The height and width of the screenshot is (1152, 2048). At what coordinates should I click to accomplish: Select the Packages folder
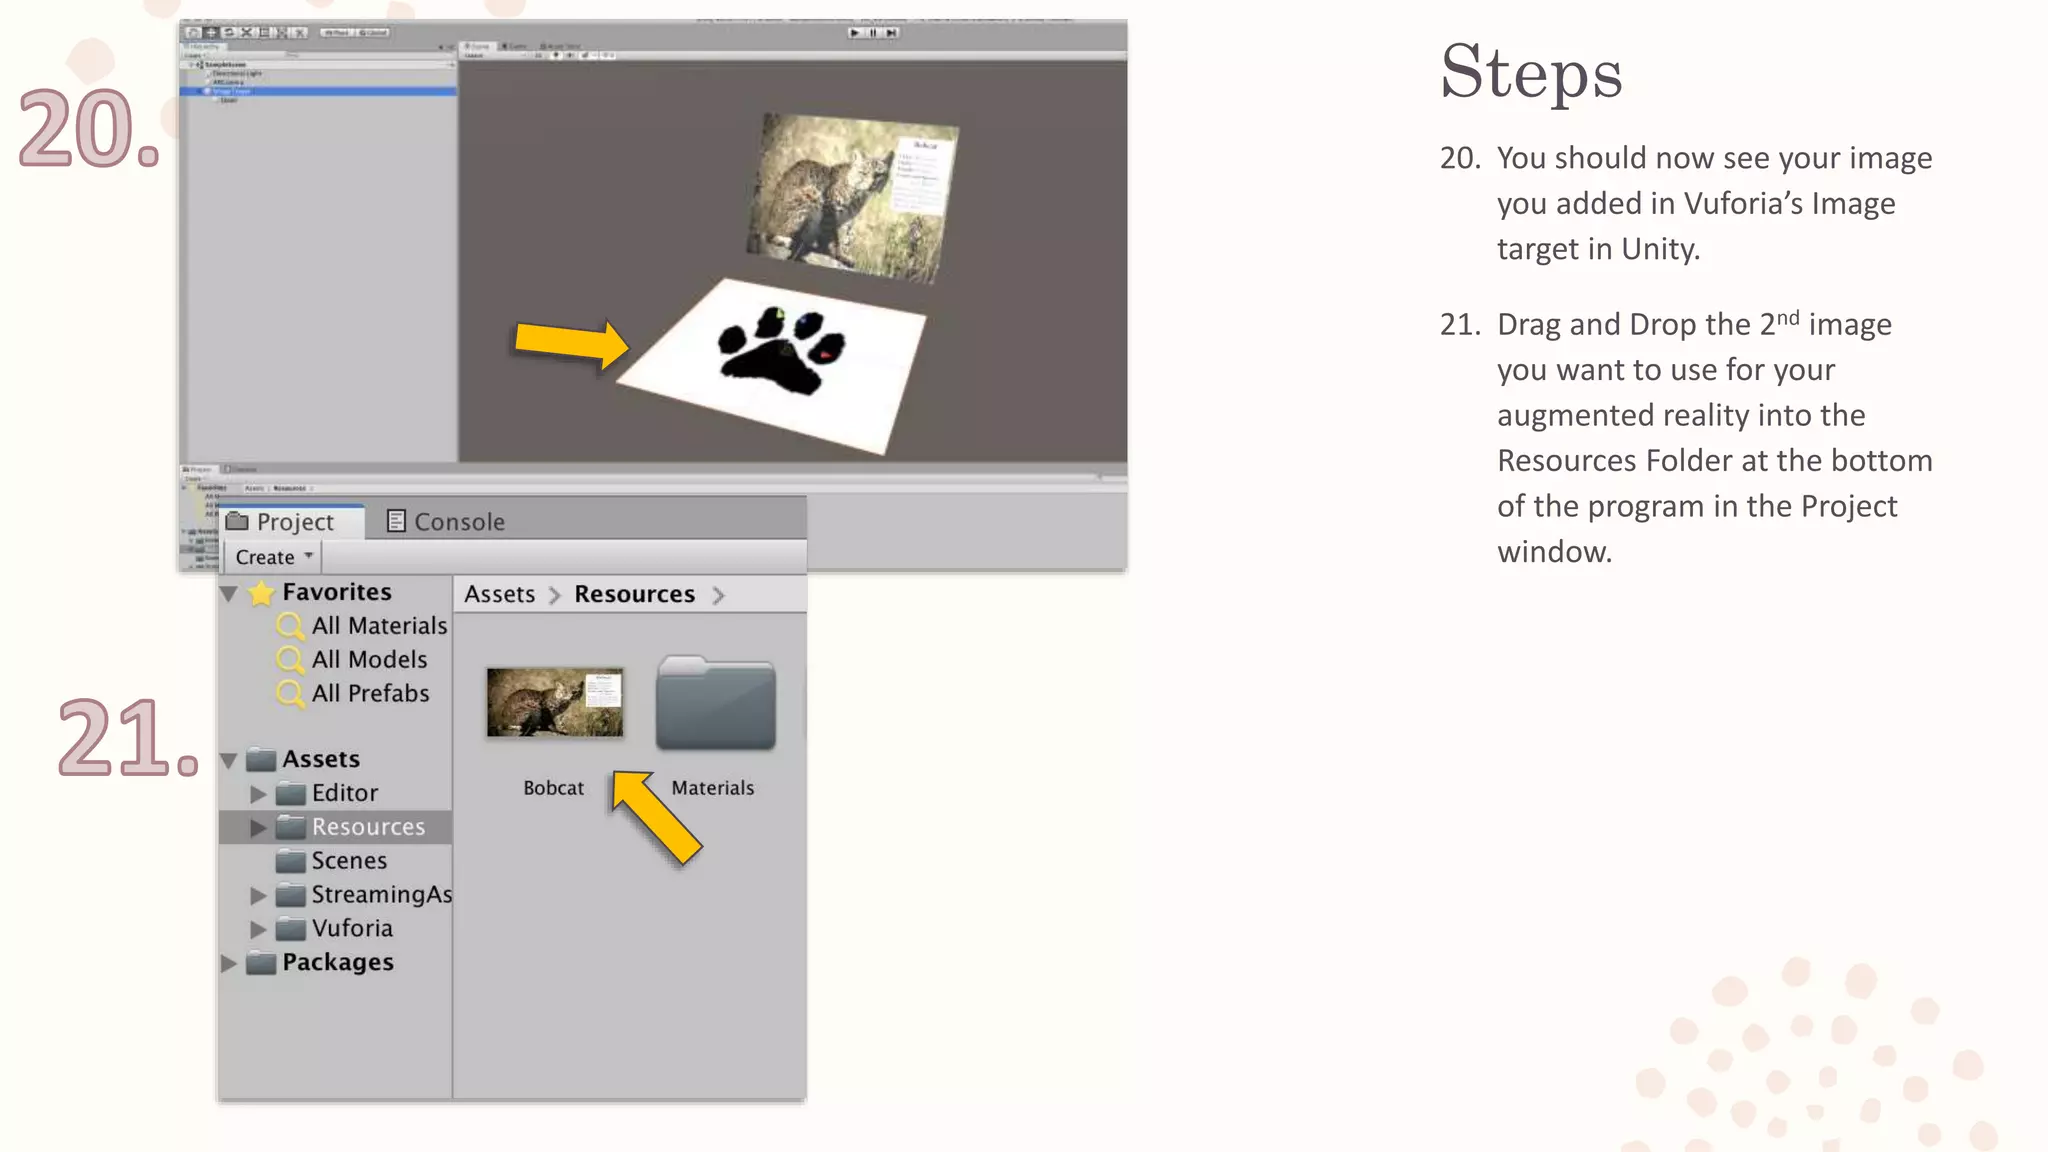(x=337, y=962)
